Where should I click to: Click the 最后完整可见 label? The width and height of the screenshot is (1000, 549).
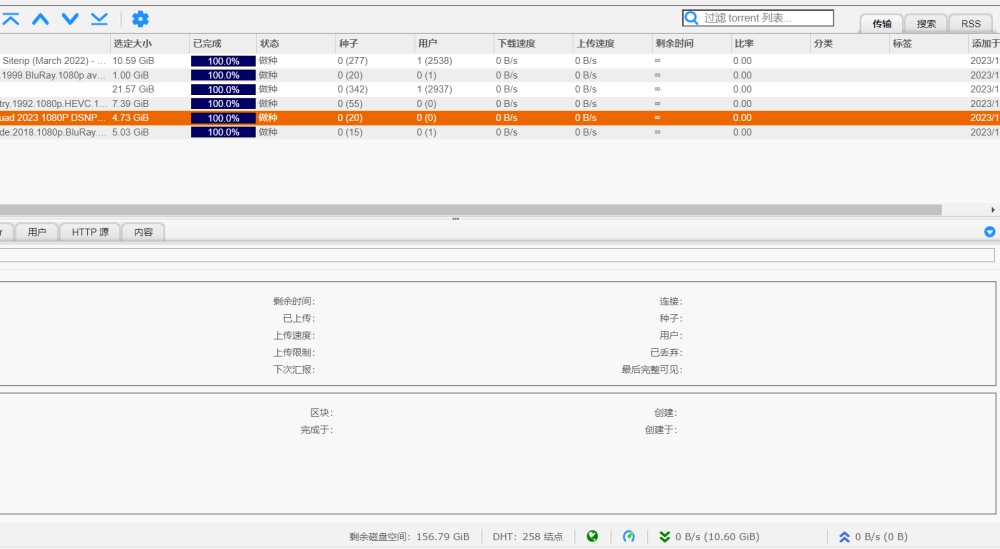[x=652, y=370]
